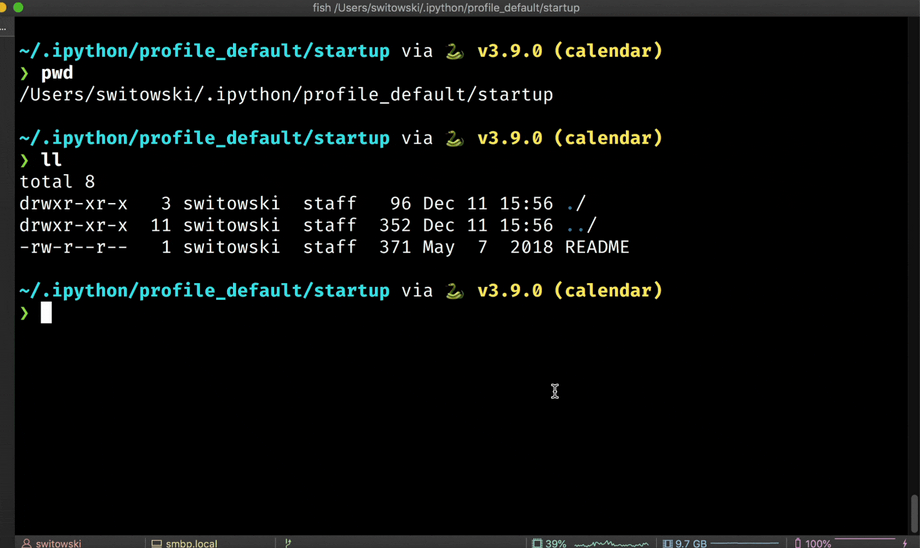This screenshot has width=920, height=548.
Task: Click the 'pwd' command text
Action: point(57,73)
